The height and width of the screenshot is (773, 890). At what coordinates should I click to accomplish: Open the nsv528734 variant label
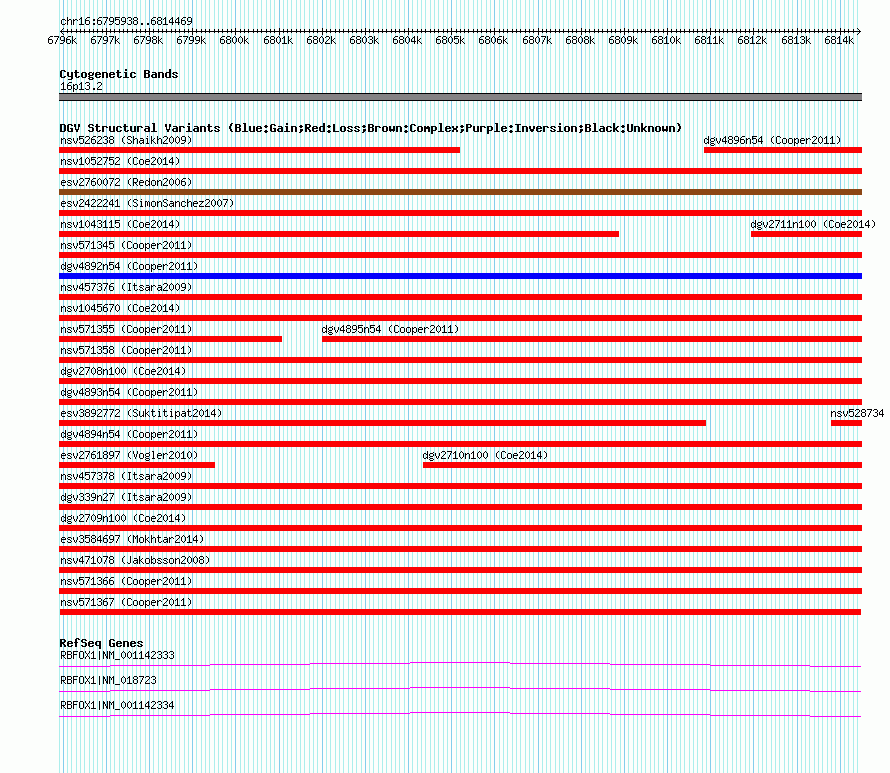coord(857,413)
